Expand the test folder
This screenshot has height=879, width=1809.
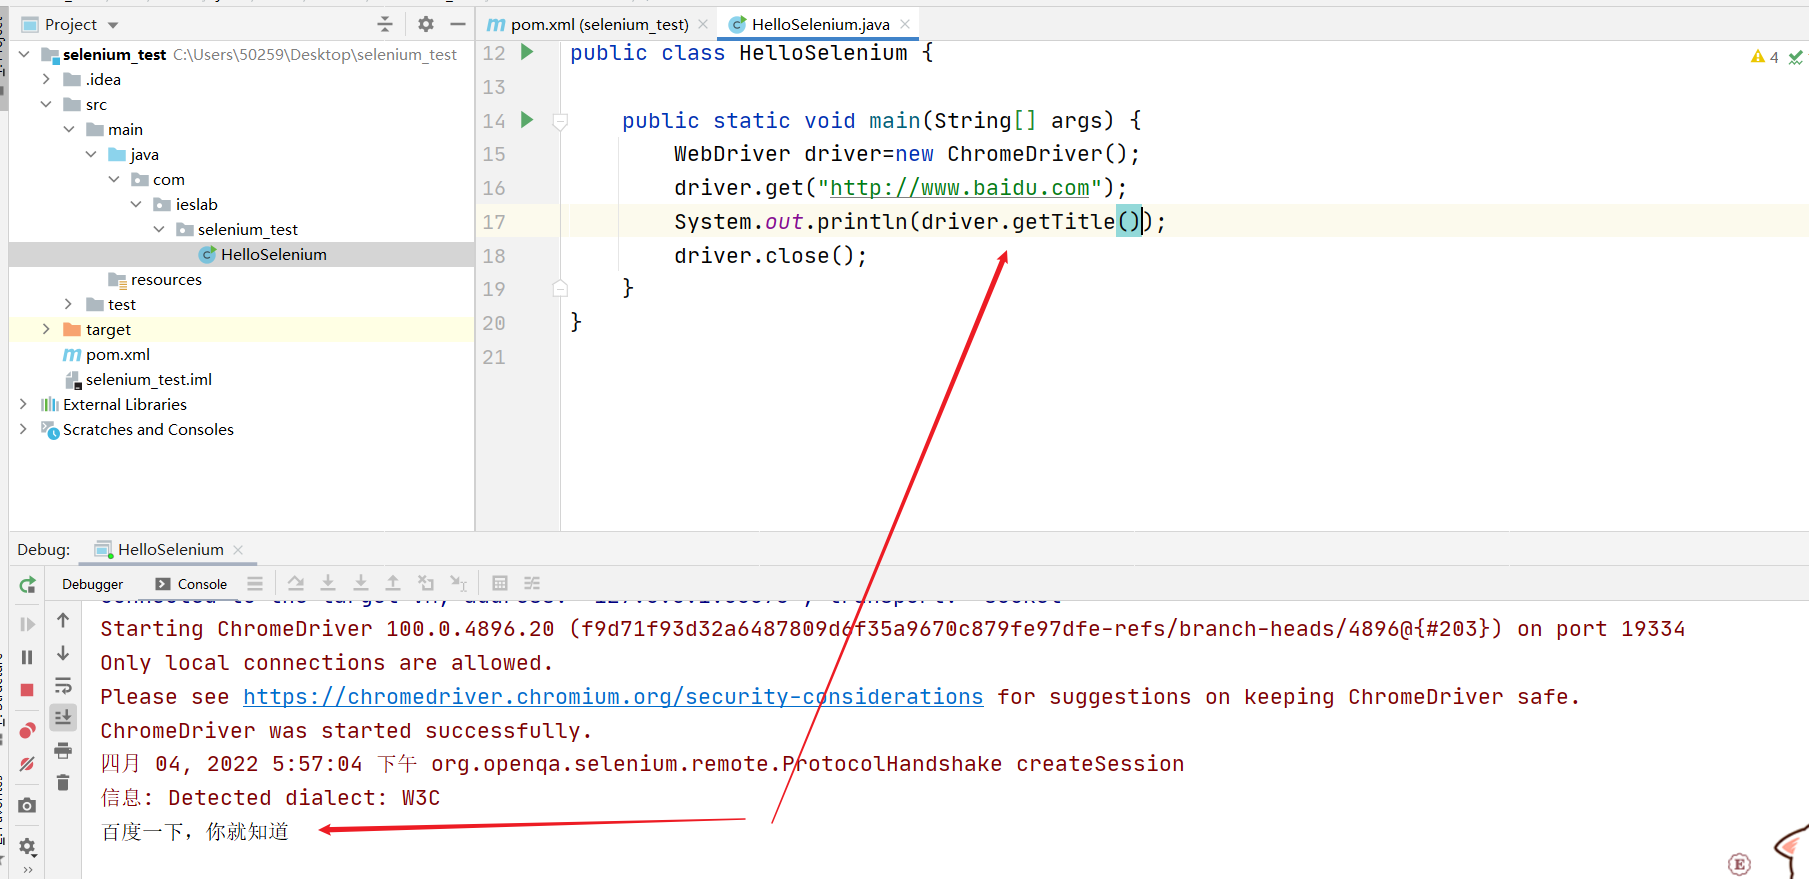(69, 304)
